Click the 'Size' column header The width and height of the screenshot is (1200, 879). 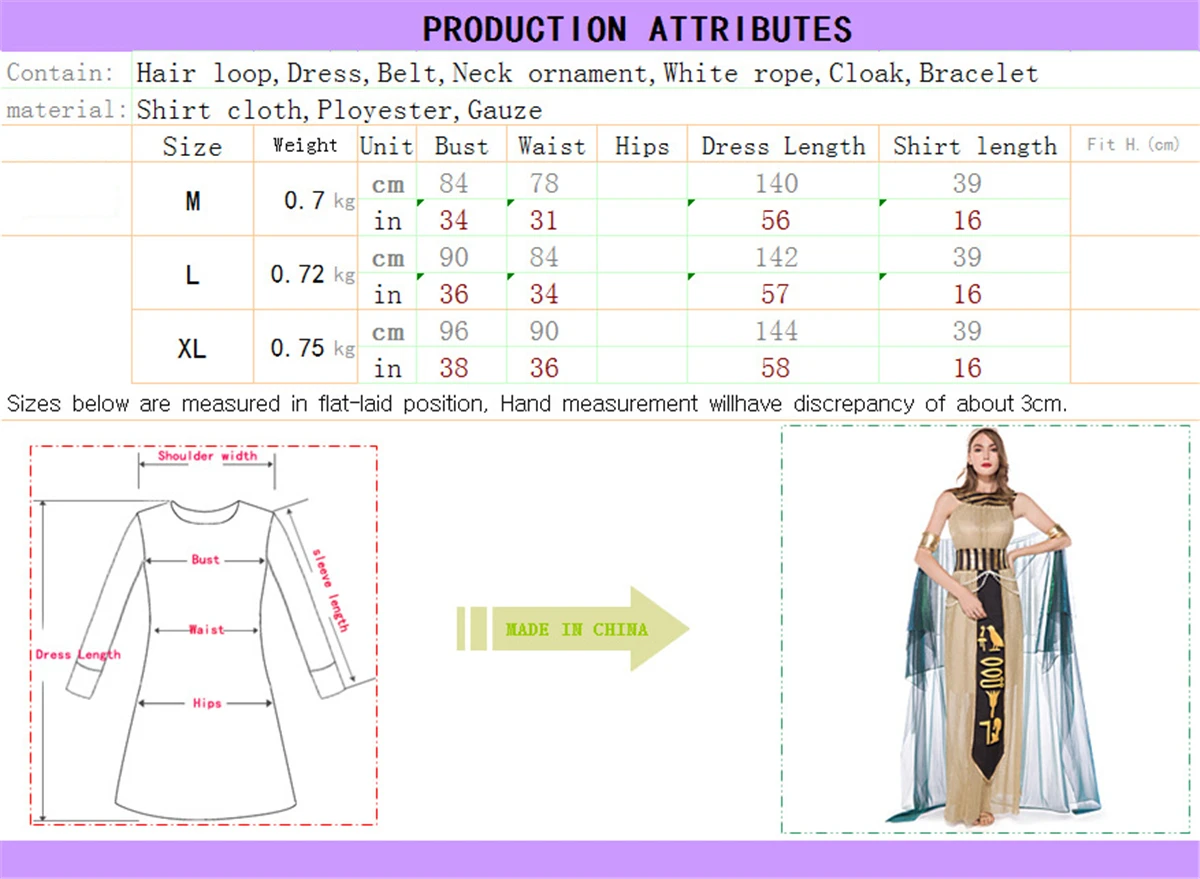coord(192,146)
